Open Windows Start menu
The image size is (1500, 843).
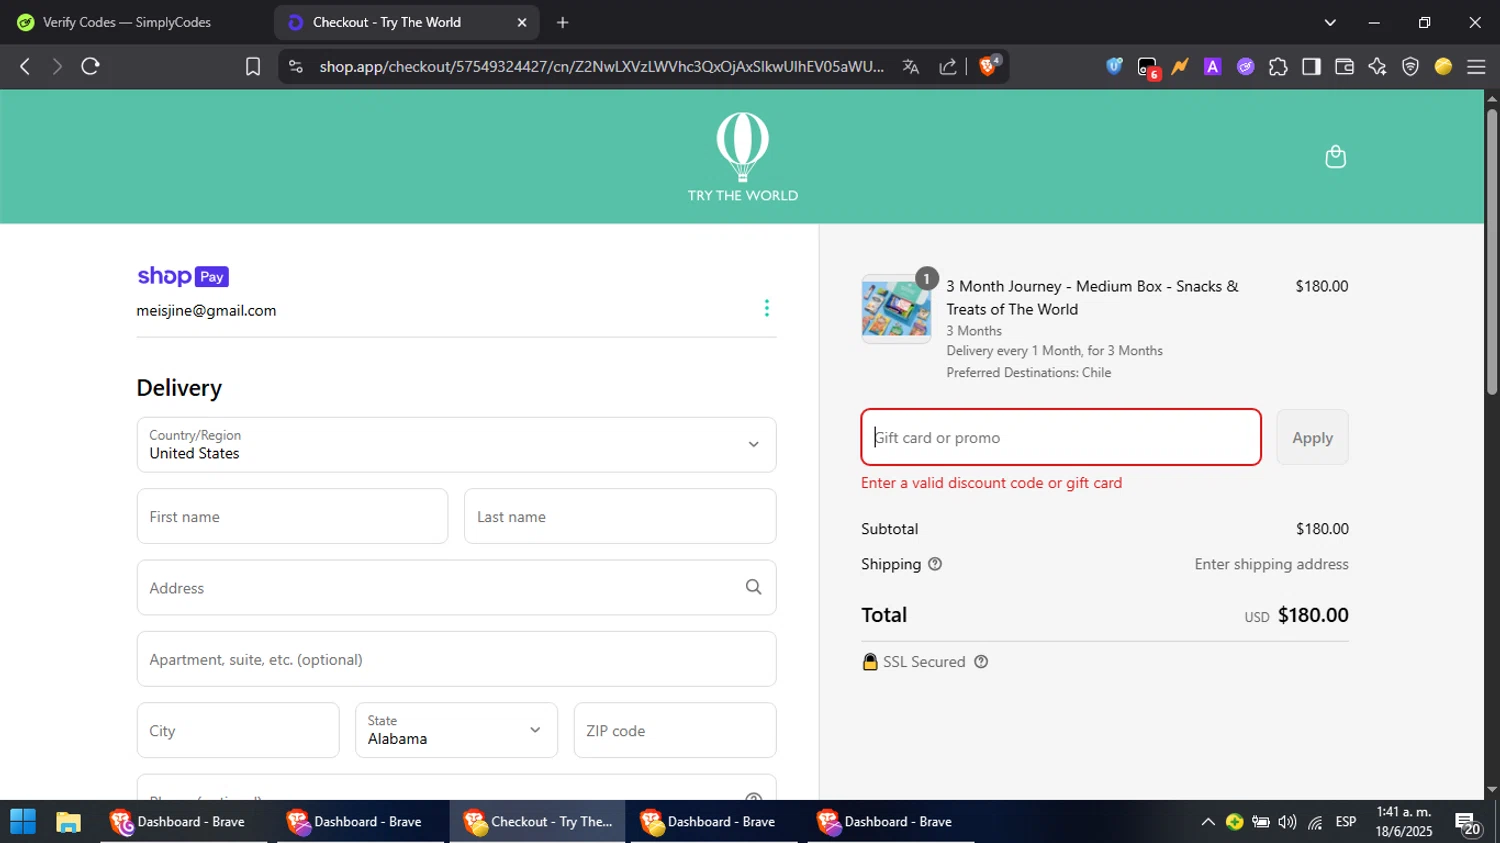pyautogui.click(x=23, y=822)
